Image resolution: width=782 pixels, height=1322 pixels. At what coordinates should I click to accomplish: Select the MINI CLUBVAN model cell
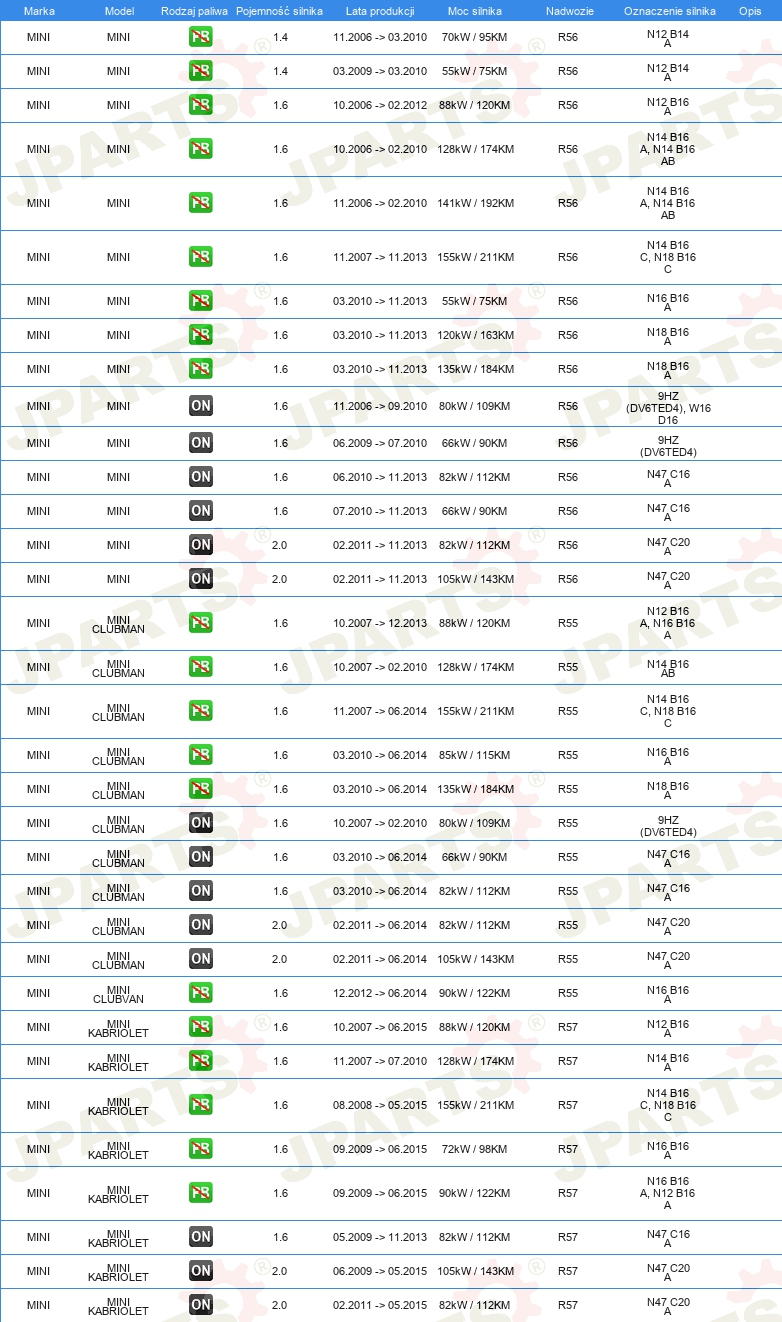pyautogui.click(x=118, y=993)
